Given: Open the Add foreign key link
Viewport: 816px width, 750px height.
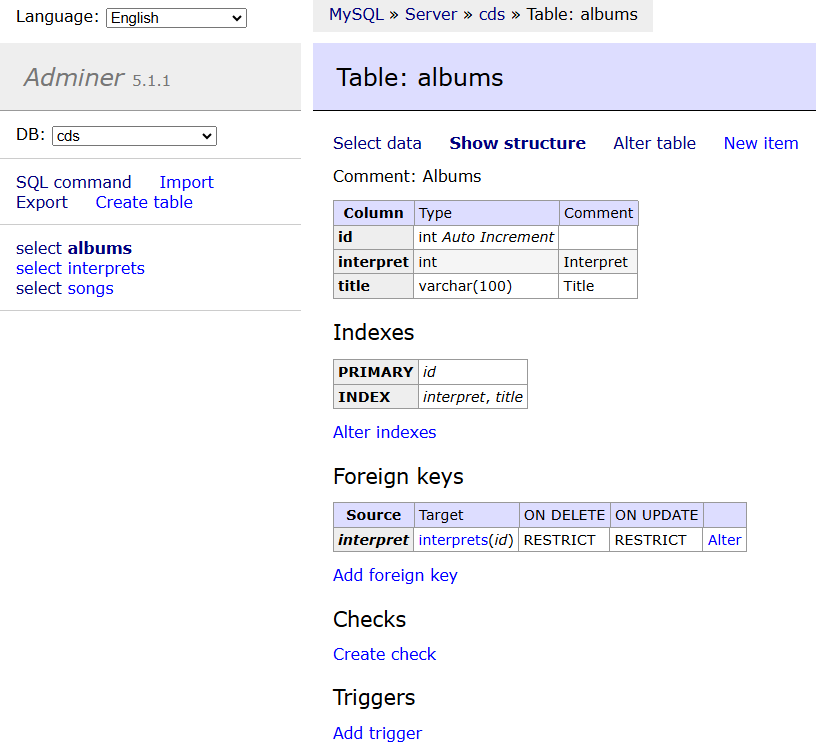Looking at the screenshot, I should (396, 575).
